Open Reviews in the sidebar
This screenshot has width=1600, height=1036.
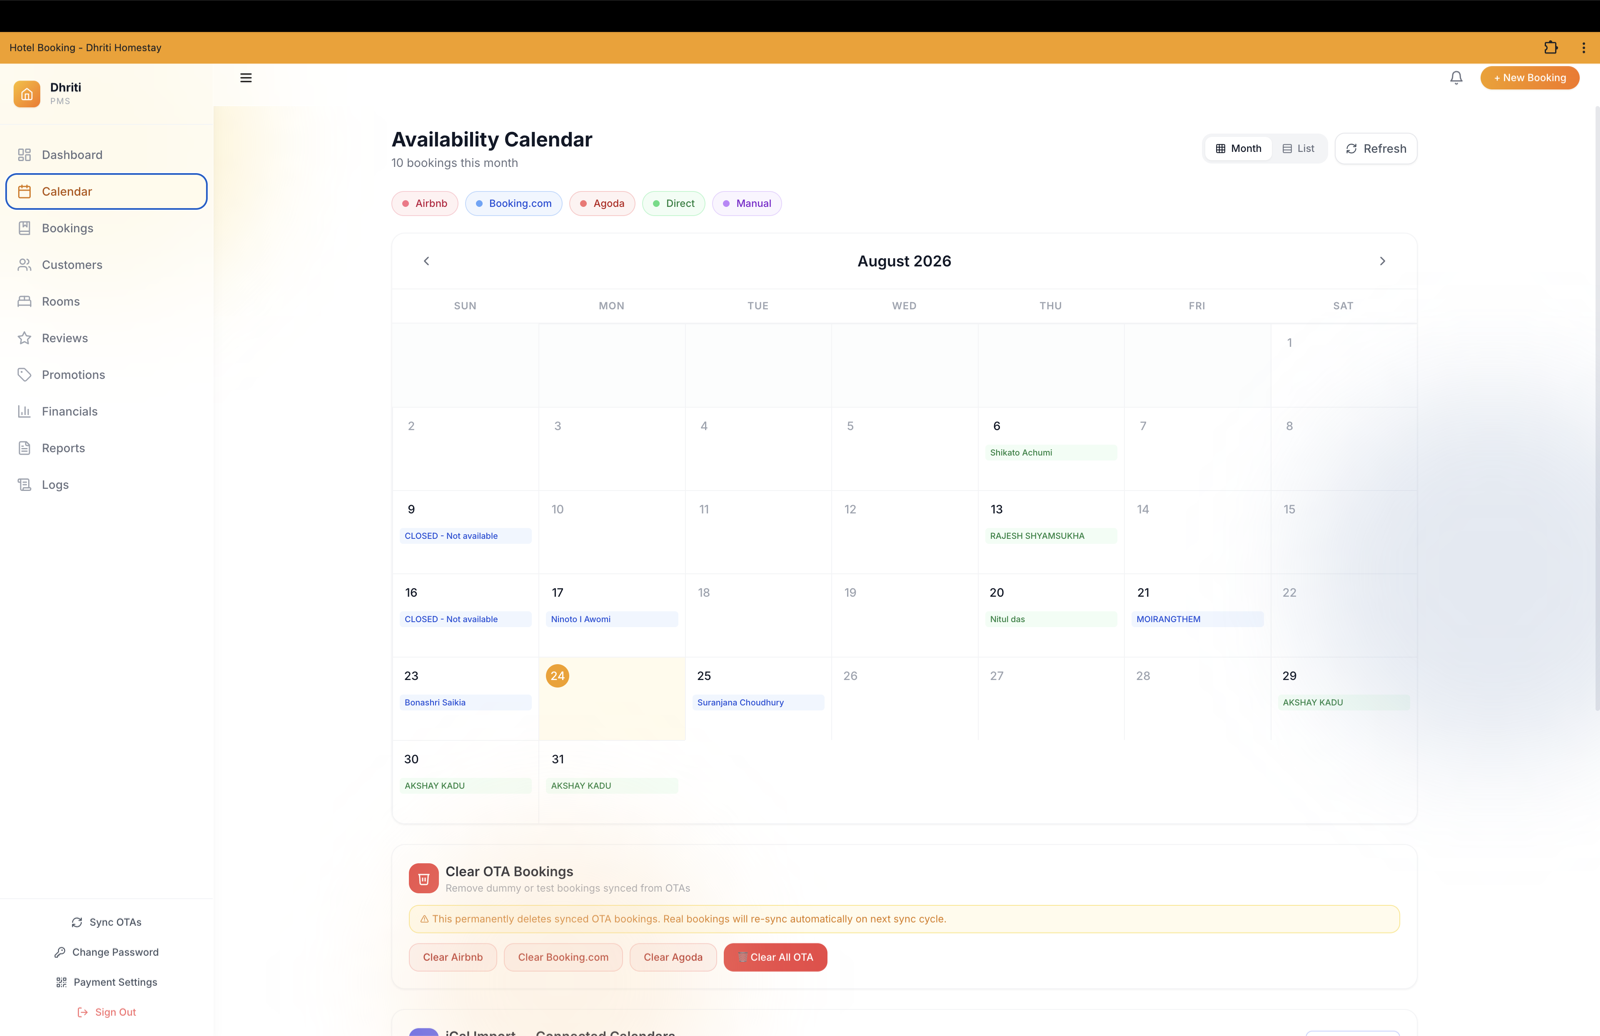point(106,338)
